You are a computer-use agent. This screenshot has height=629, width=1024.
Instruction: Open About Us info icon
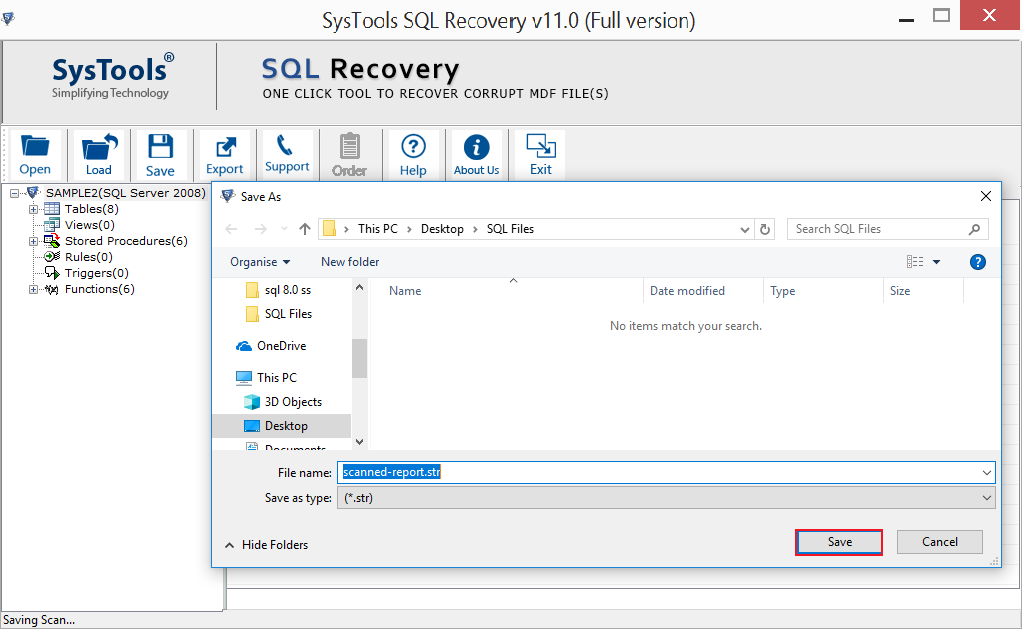point(477,155)
